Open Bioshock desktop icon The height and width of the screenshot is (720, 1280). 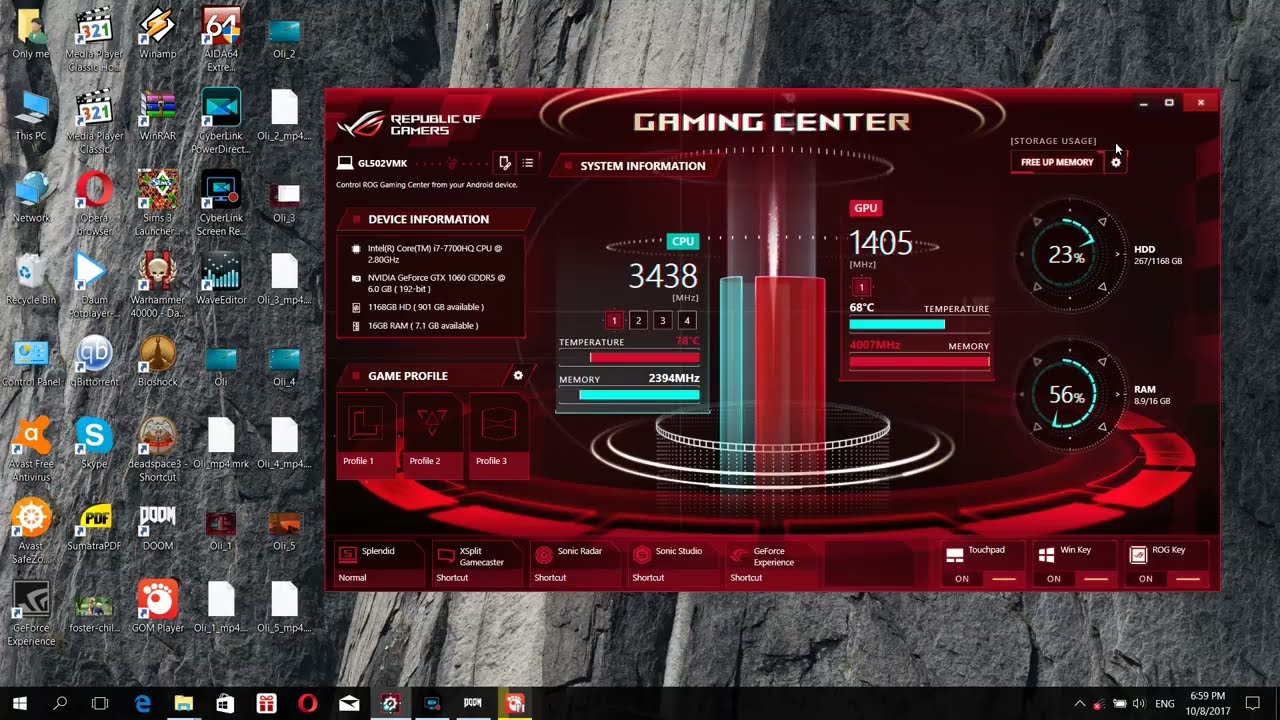(157, 361)
